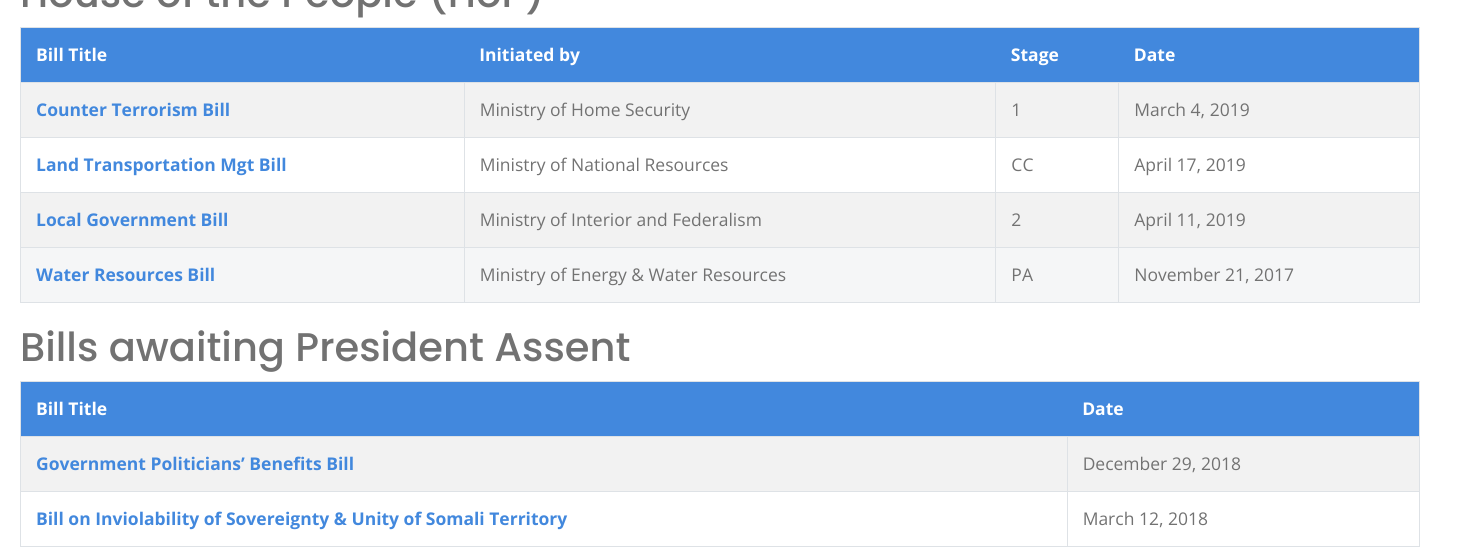The height and width of the screenshot is (557, 1463).
Task: Click the PA stage value
Action: [x=1022, y=275]
